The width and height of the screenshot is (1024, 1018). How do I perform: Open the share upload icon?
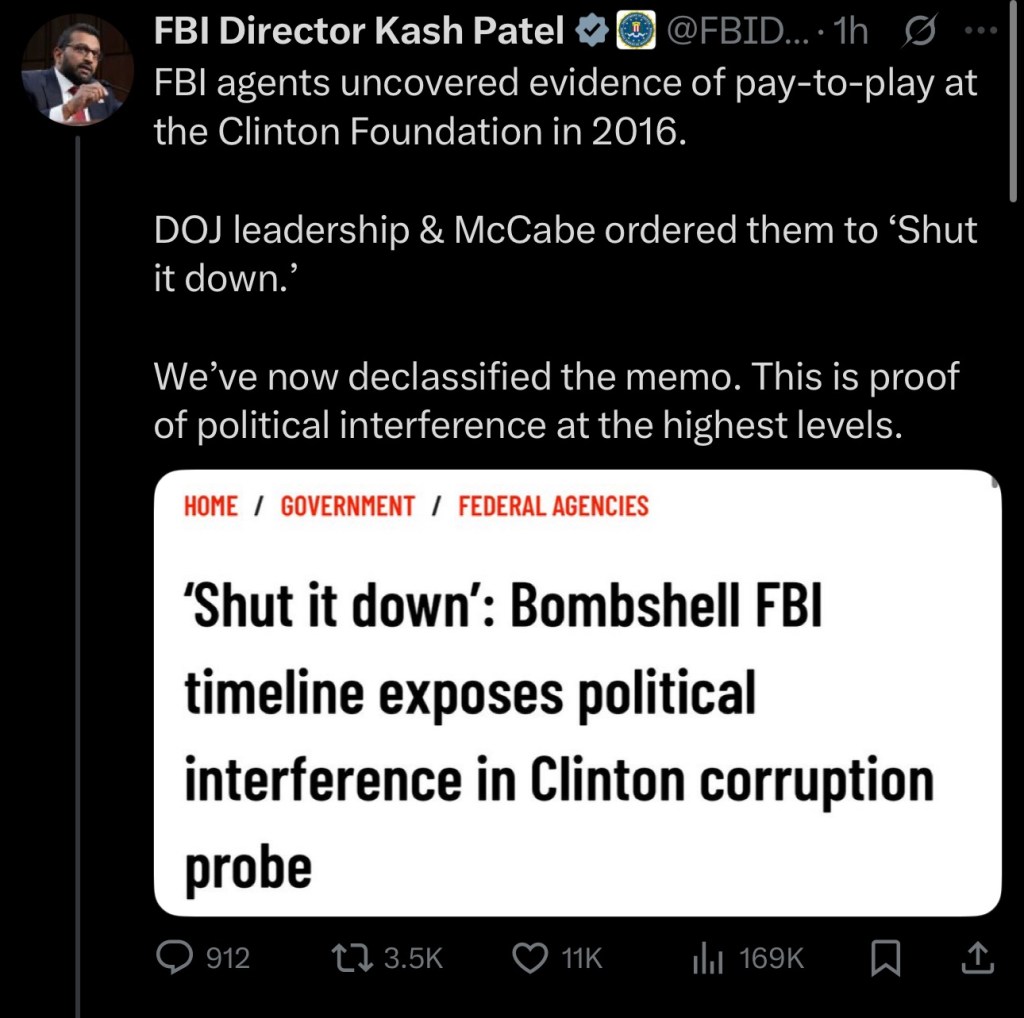tap(977, 958)
